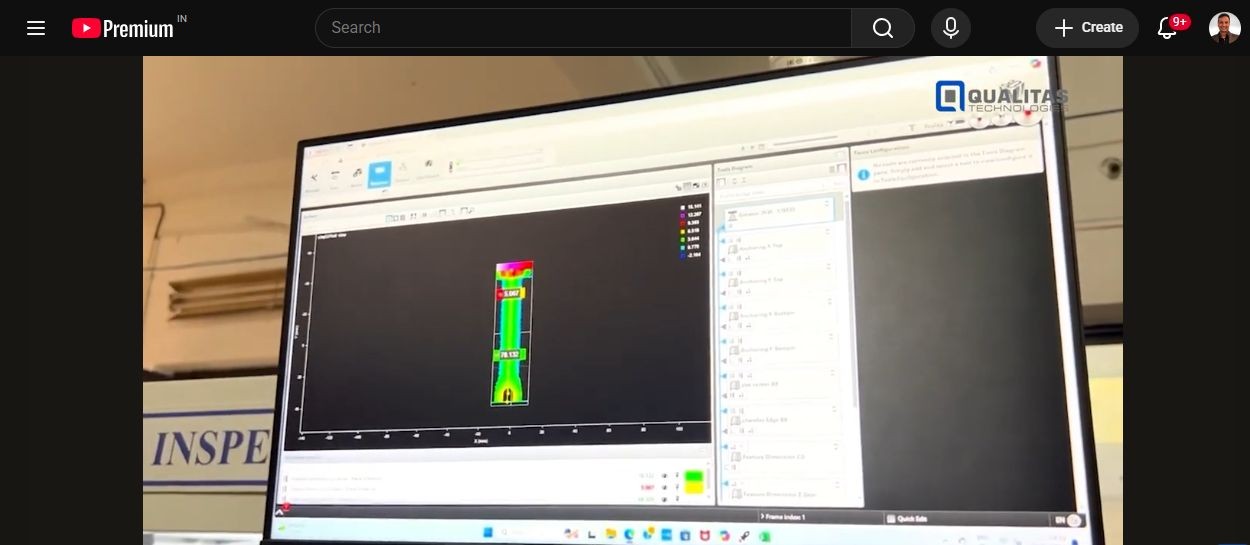Click the Windows Start button in video taskbar
The height and width of the screenshot is (545, 1250).
[488, 531]
